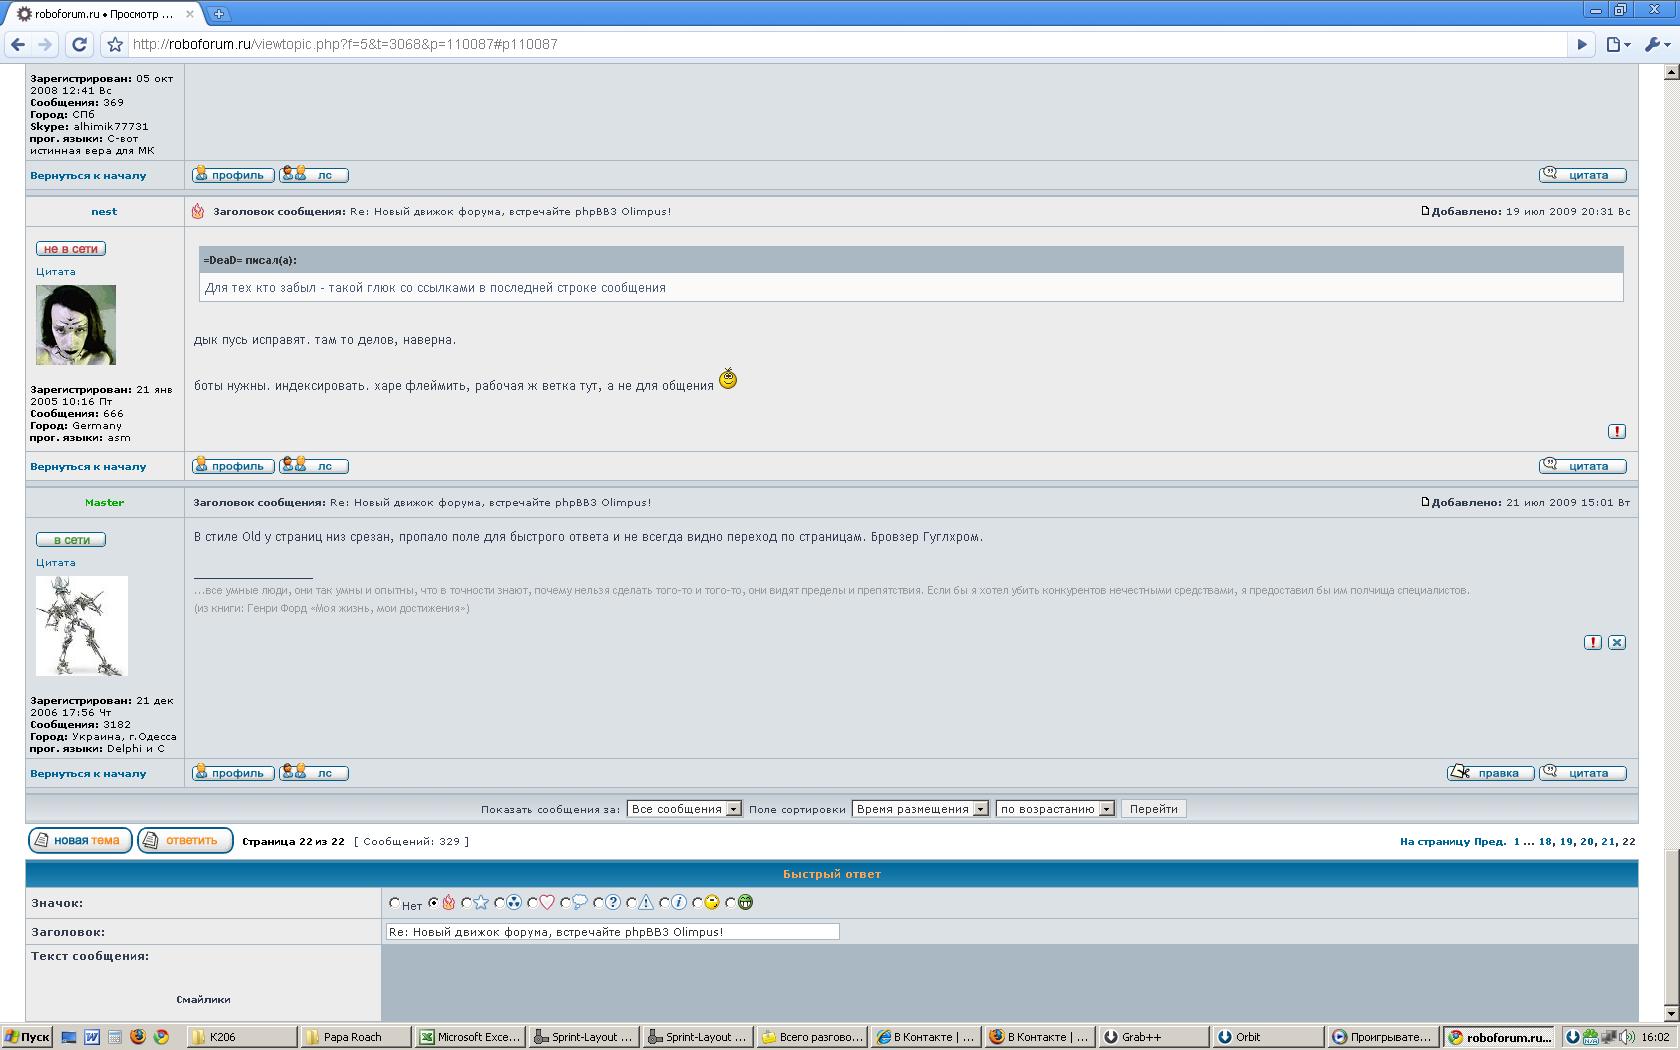Switch to Microsoft Excel in the taskbar
This screenshot has width=1680, height=1050.
click(x=471, y=1037)
